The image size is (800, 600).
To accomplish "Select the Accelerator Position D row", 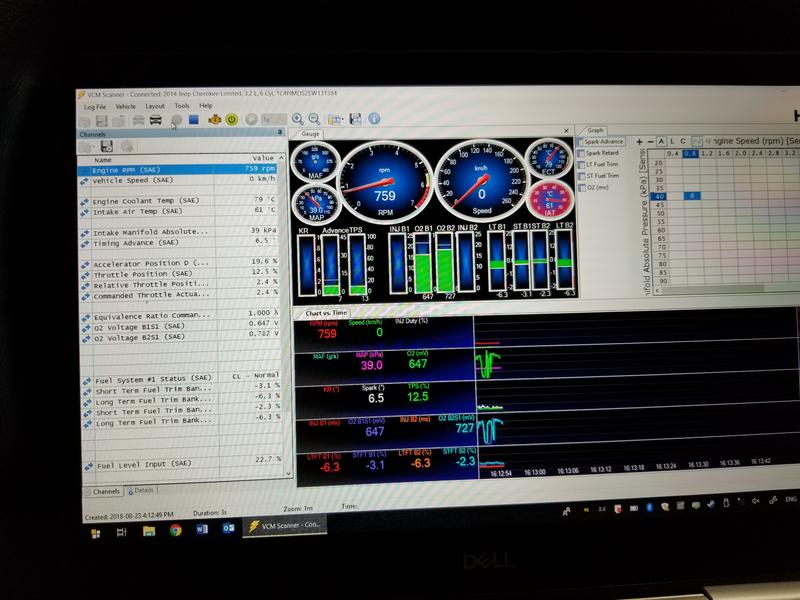I will tap(180, 263).
